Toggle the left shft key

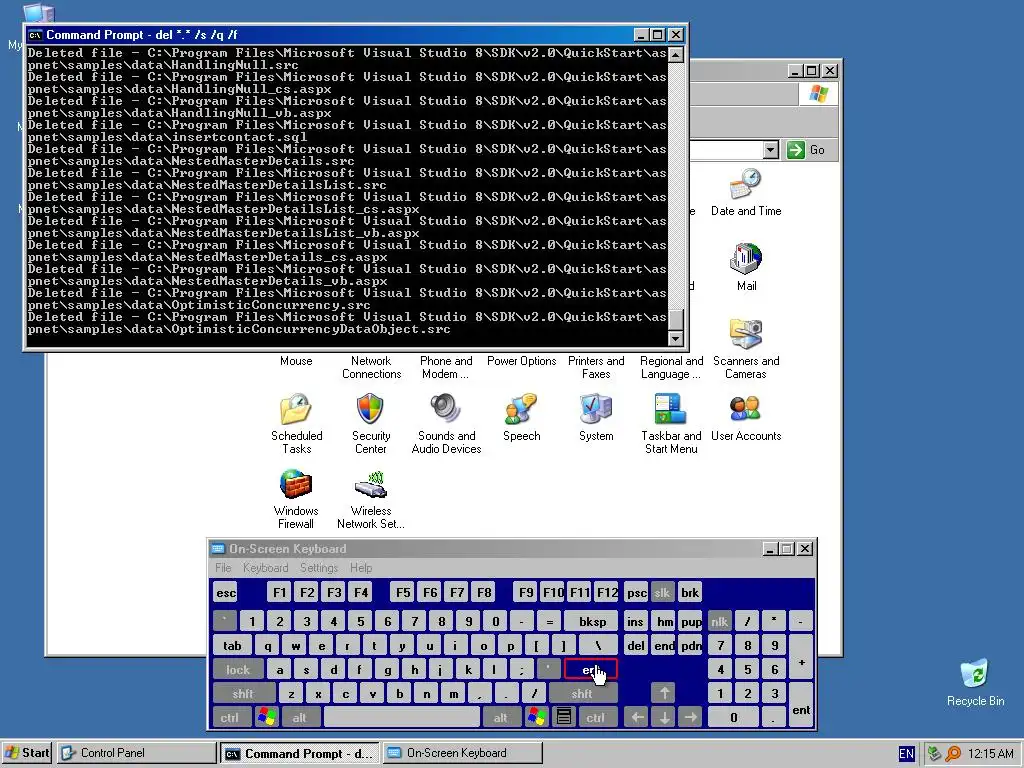click(x=243, y=694)
